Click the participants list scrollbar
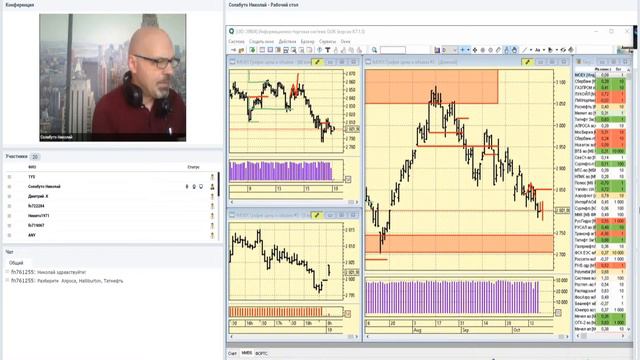Viewport: 640px width, 360px height. [219, 184]
